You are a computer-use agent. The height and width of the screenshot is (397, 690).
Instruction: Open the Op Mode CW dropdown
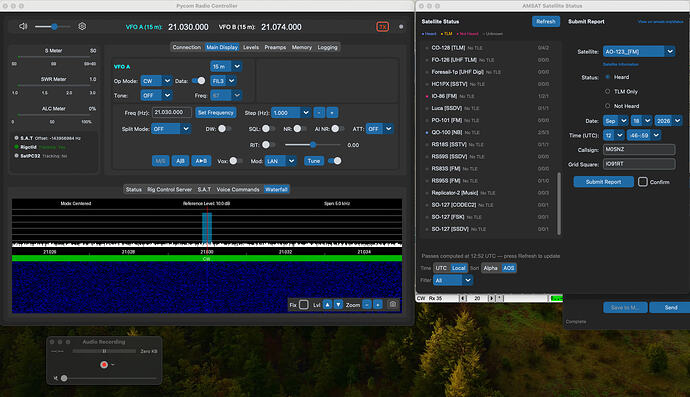pyautogui.click(x=156, y=81)
